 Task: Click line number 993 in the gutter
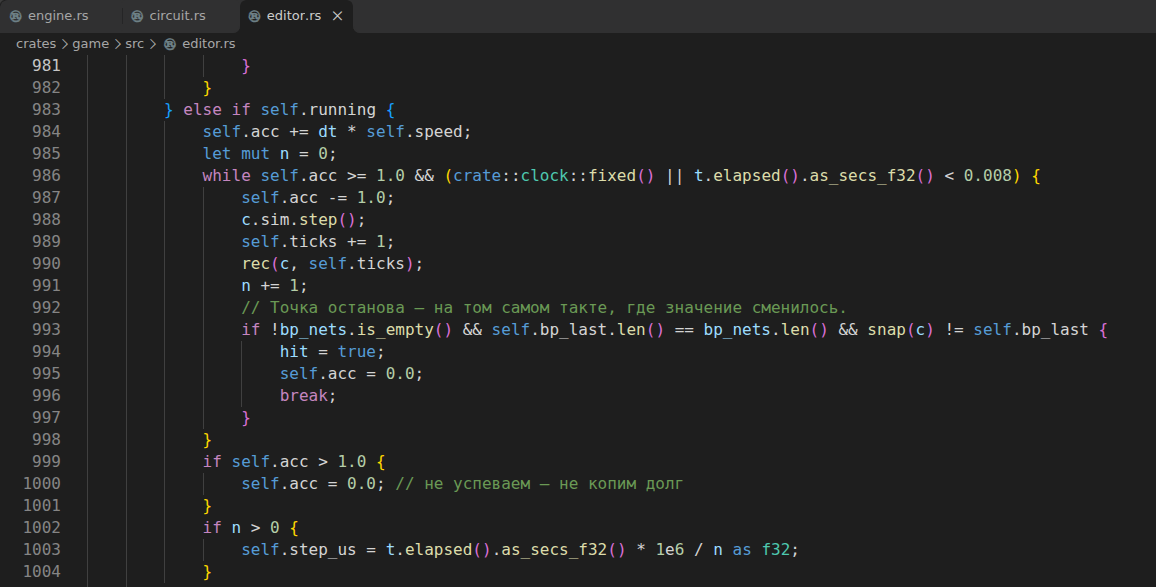(46, 330)
